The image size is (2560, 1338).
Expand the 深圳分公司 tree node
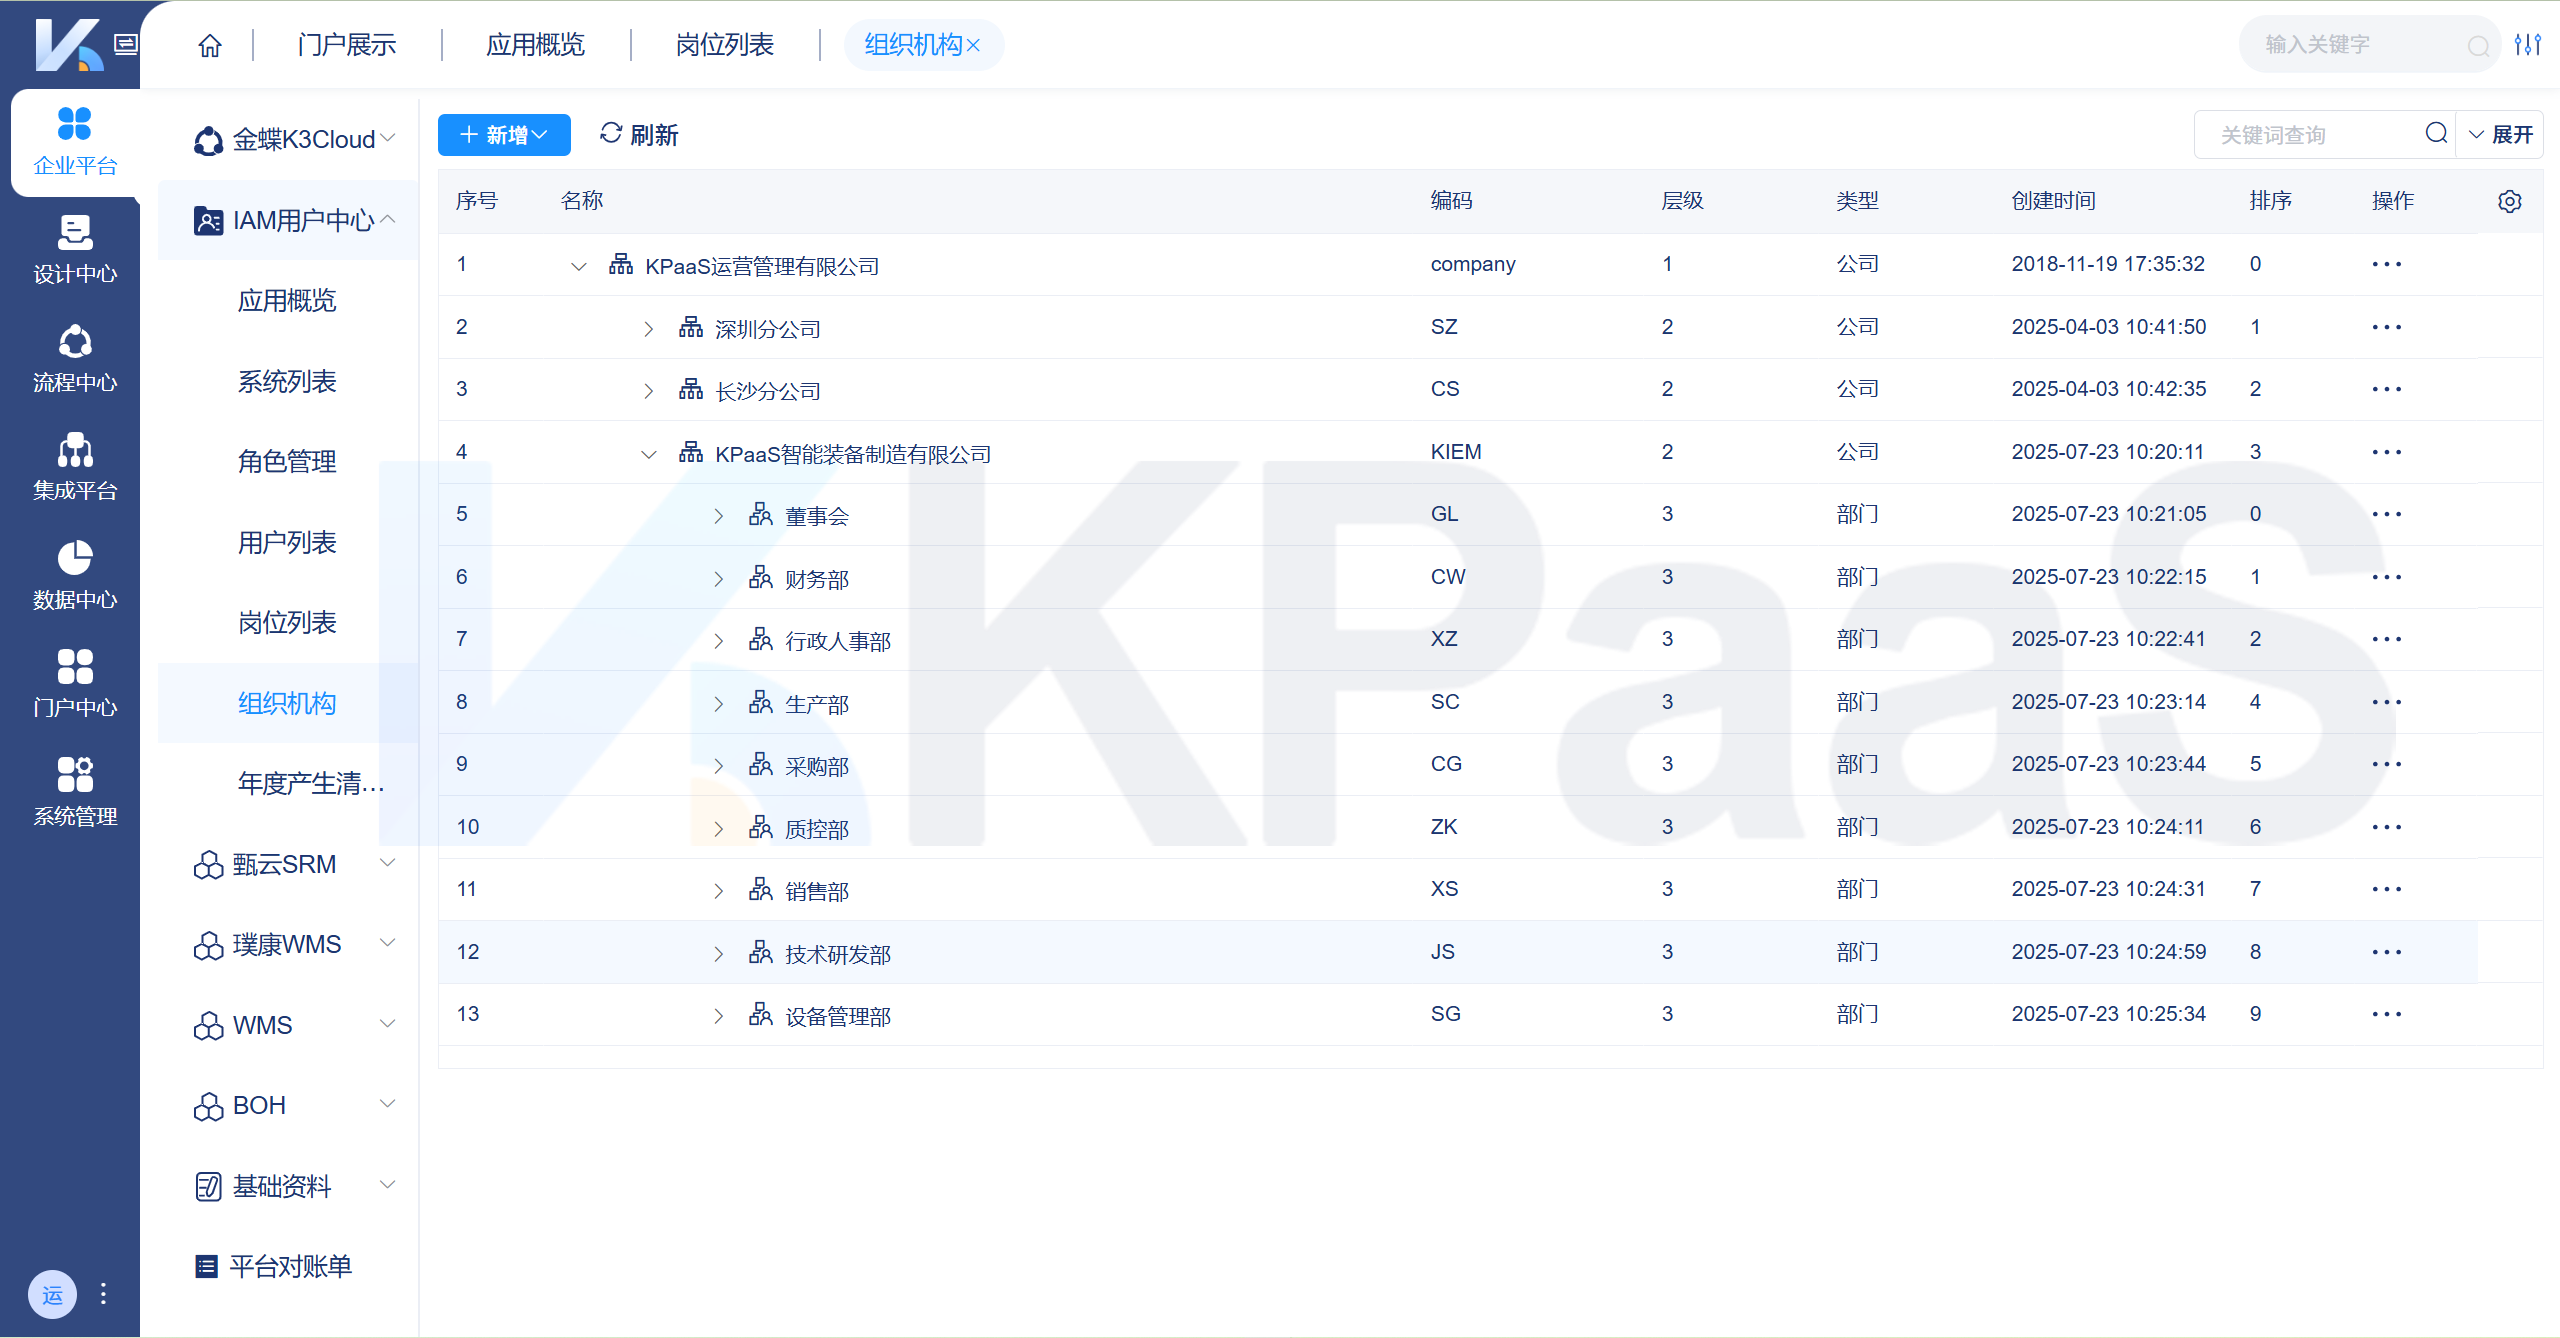coord(648,329)
